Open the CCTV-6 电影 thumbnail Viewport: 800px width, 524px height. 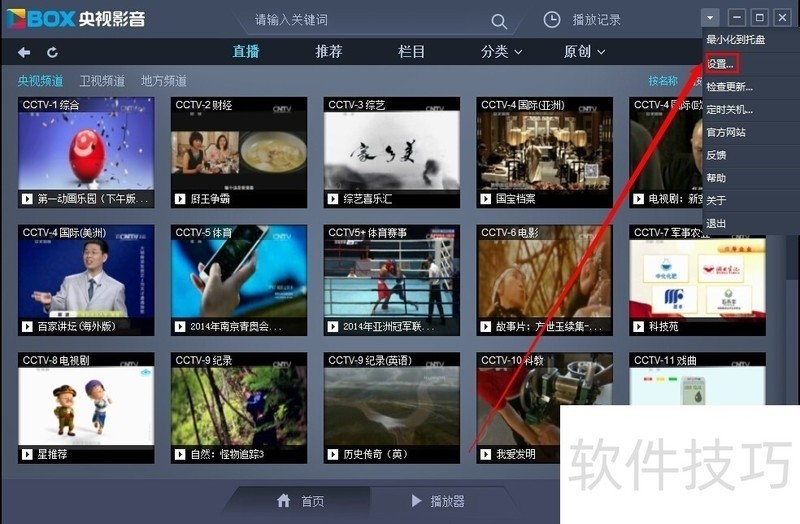[x=544, y=280]
